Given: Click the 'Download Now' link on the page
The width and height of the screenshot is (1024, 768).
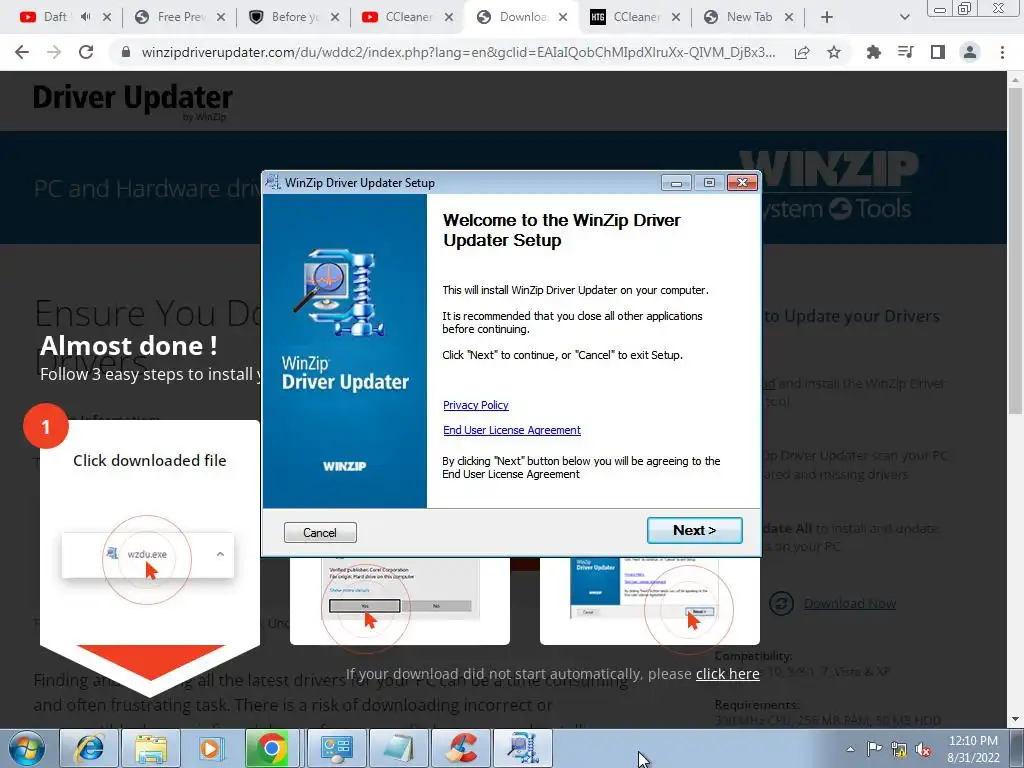Looking at the screenshot, I should tap(850, 603).
